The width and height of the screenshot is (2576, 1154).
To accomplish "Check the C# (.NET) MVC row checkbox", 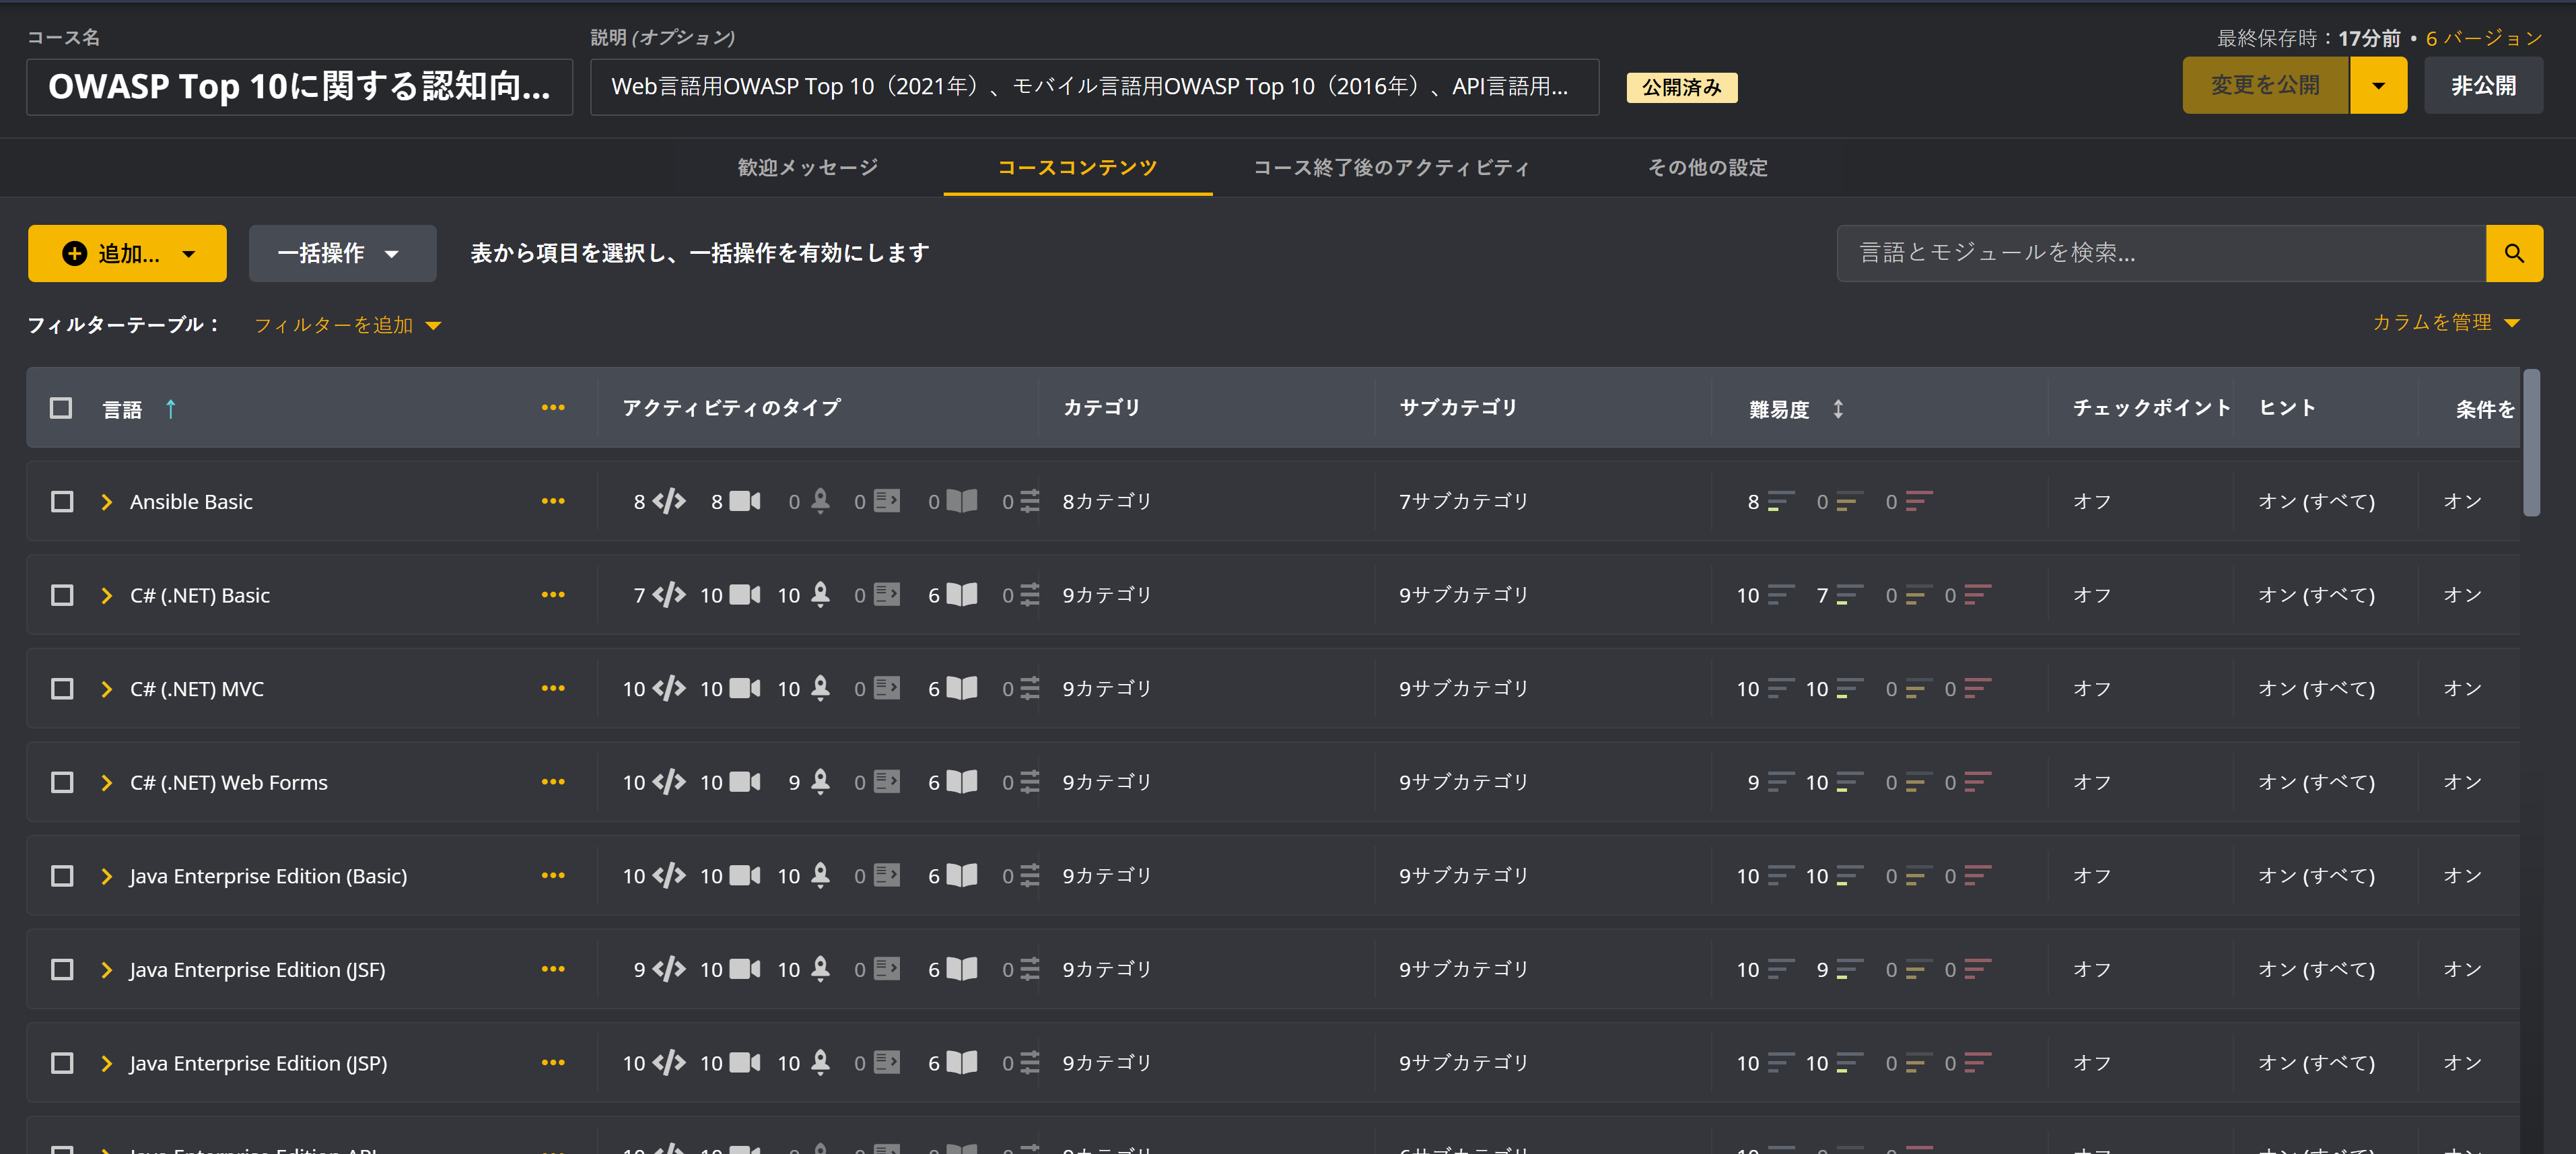I will click(x=62, y=689).
